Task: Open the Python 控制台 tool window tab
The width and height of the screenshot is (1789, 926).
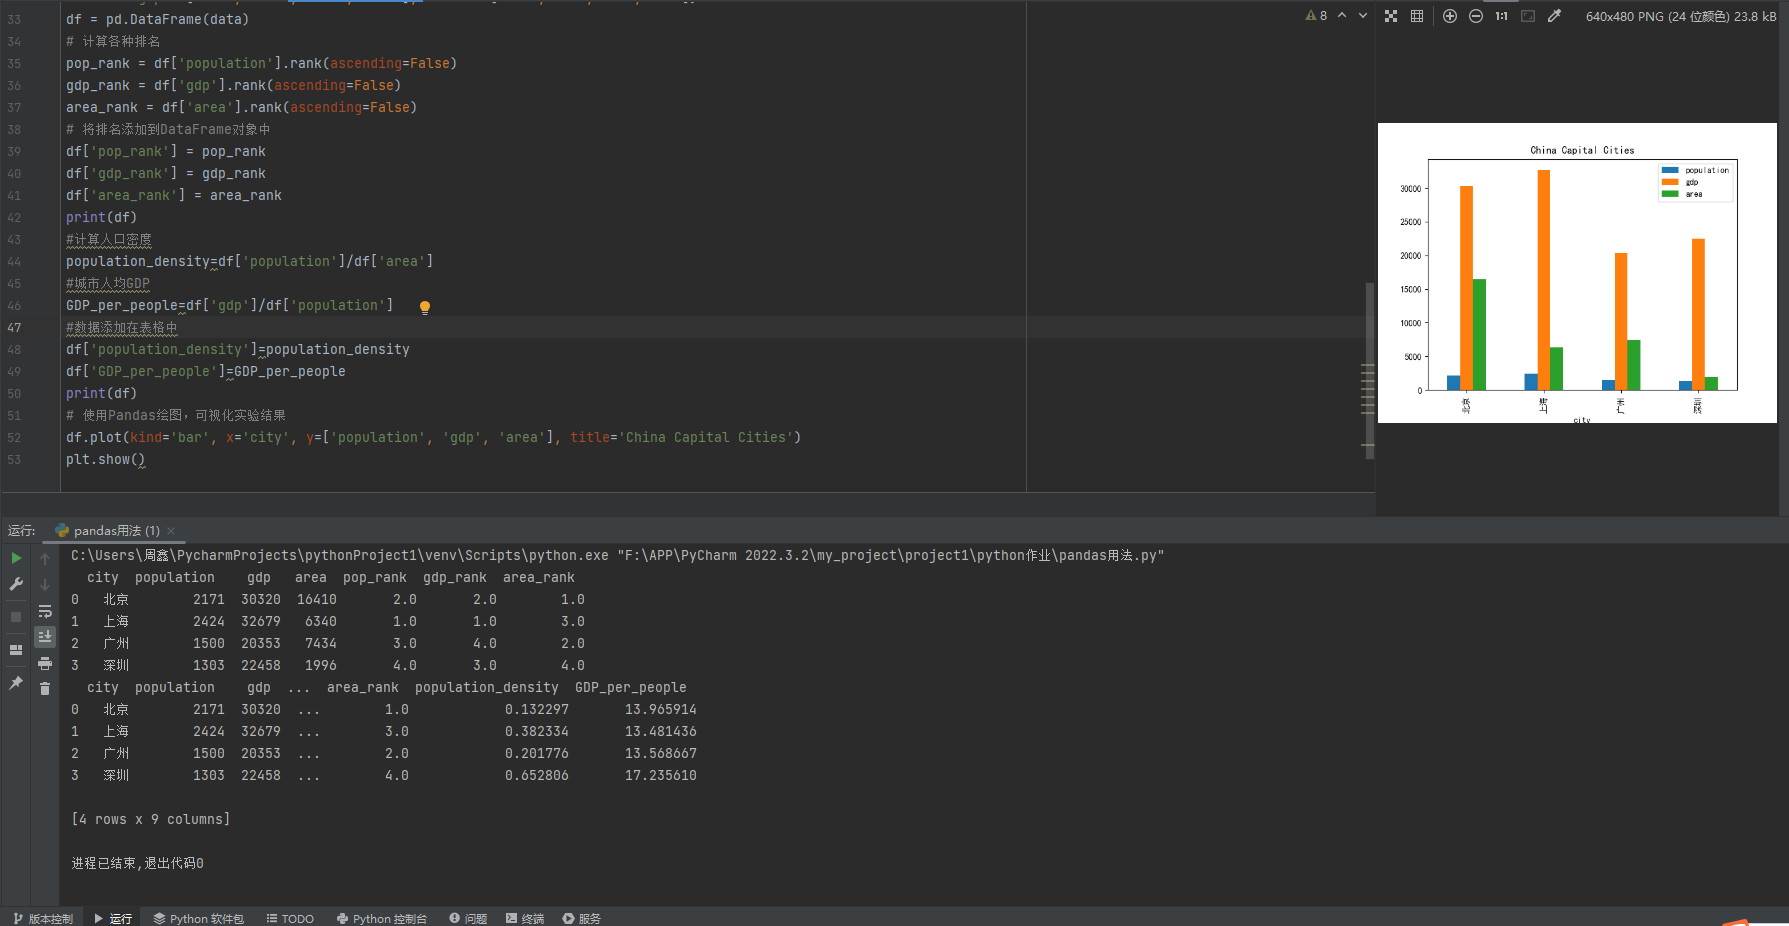Action: [x=382, y=918]
